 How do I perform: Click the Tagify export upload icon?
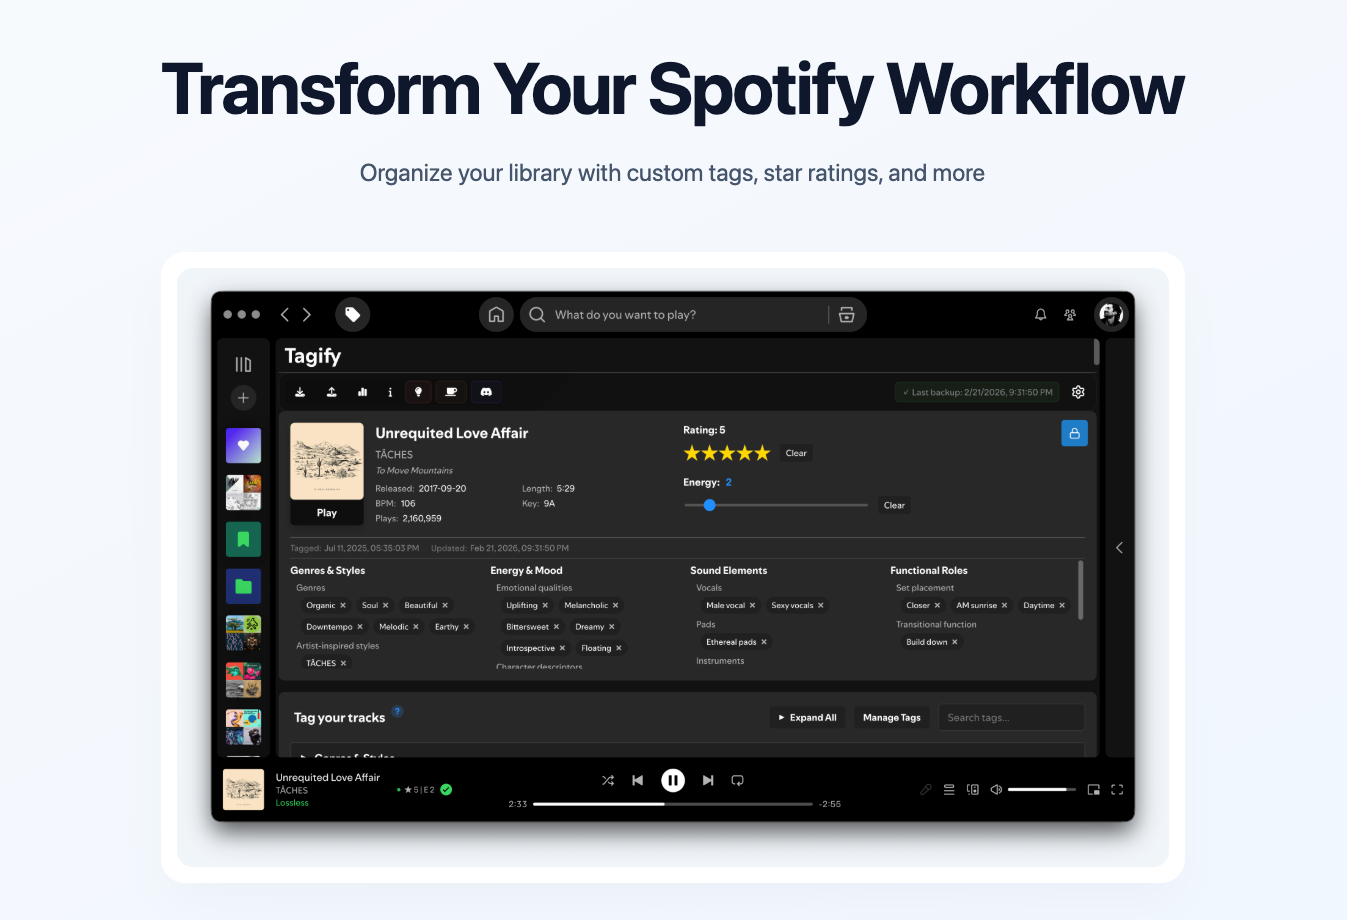point(331,392)
